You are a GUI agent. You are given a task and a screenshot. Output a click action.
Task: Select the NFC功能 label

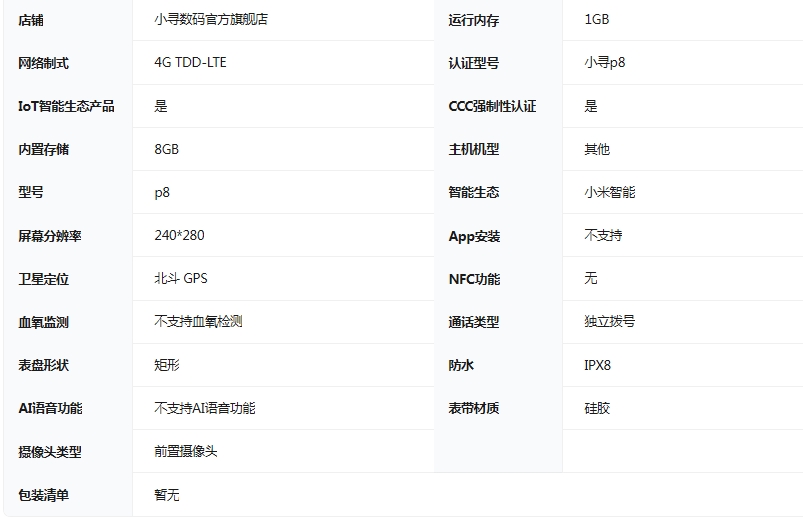coord(474,279)
